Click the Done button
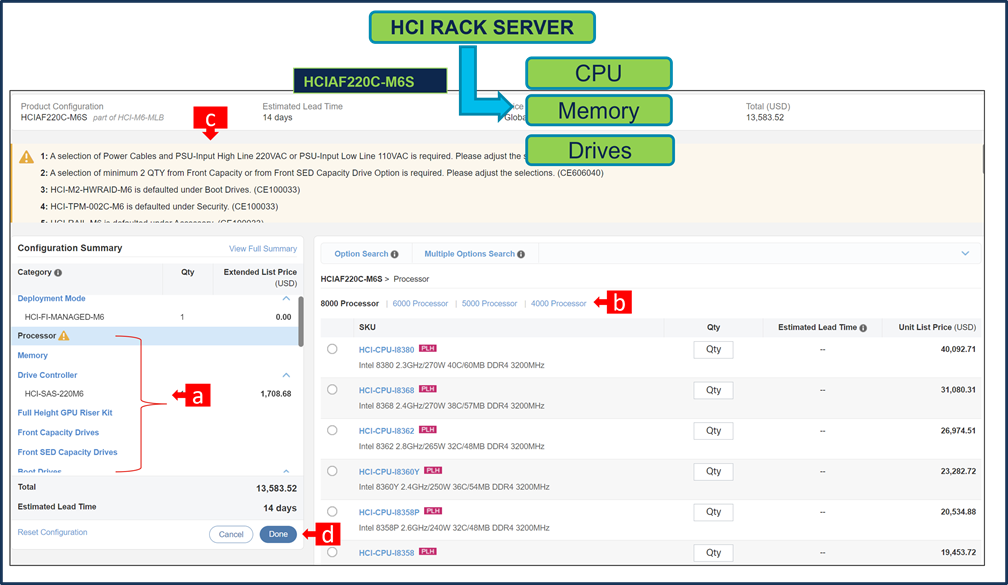Viewport: 1008px width, 585px height. pyautogui.click(x=278, y=534)
